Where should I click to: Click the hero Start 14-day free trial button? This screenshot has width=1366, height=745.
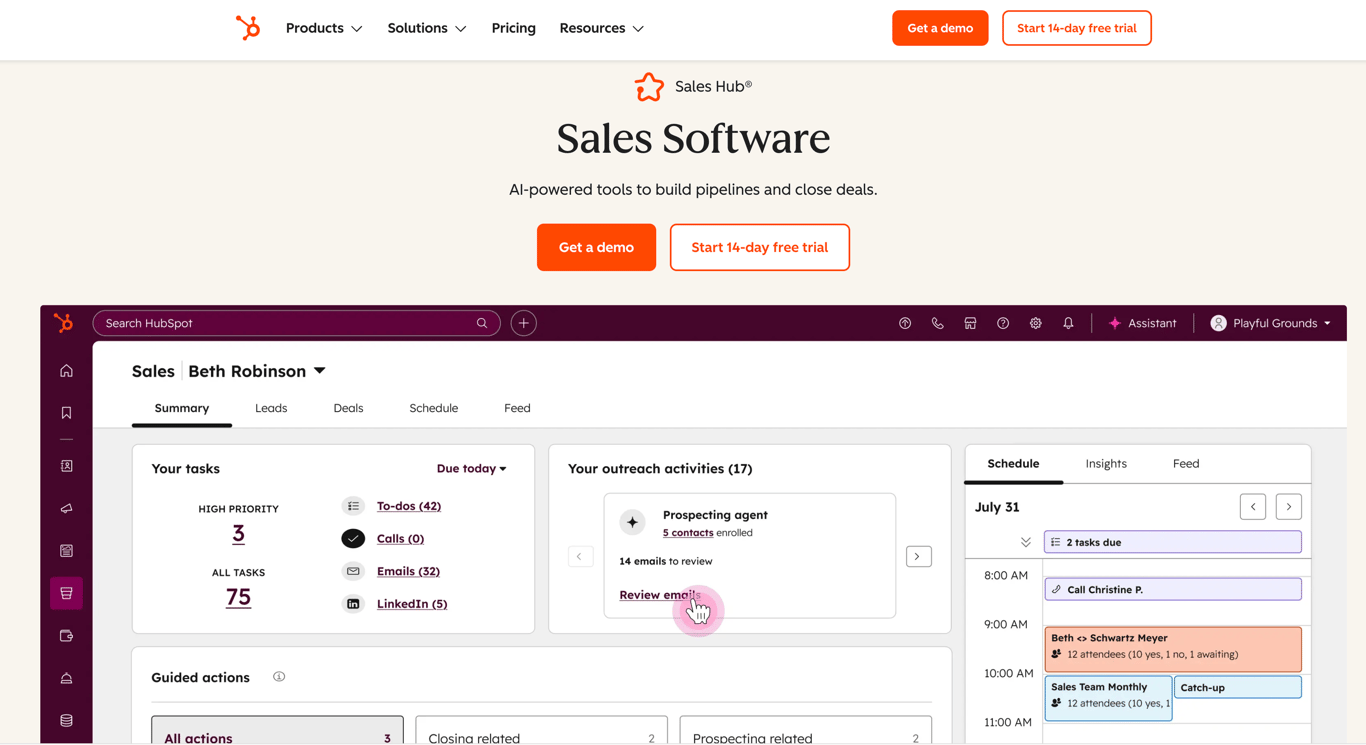tap(760, 247)
